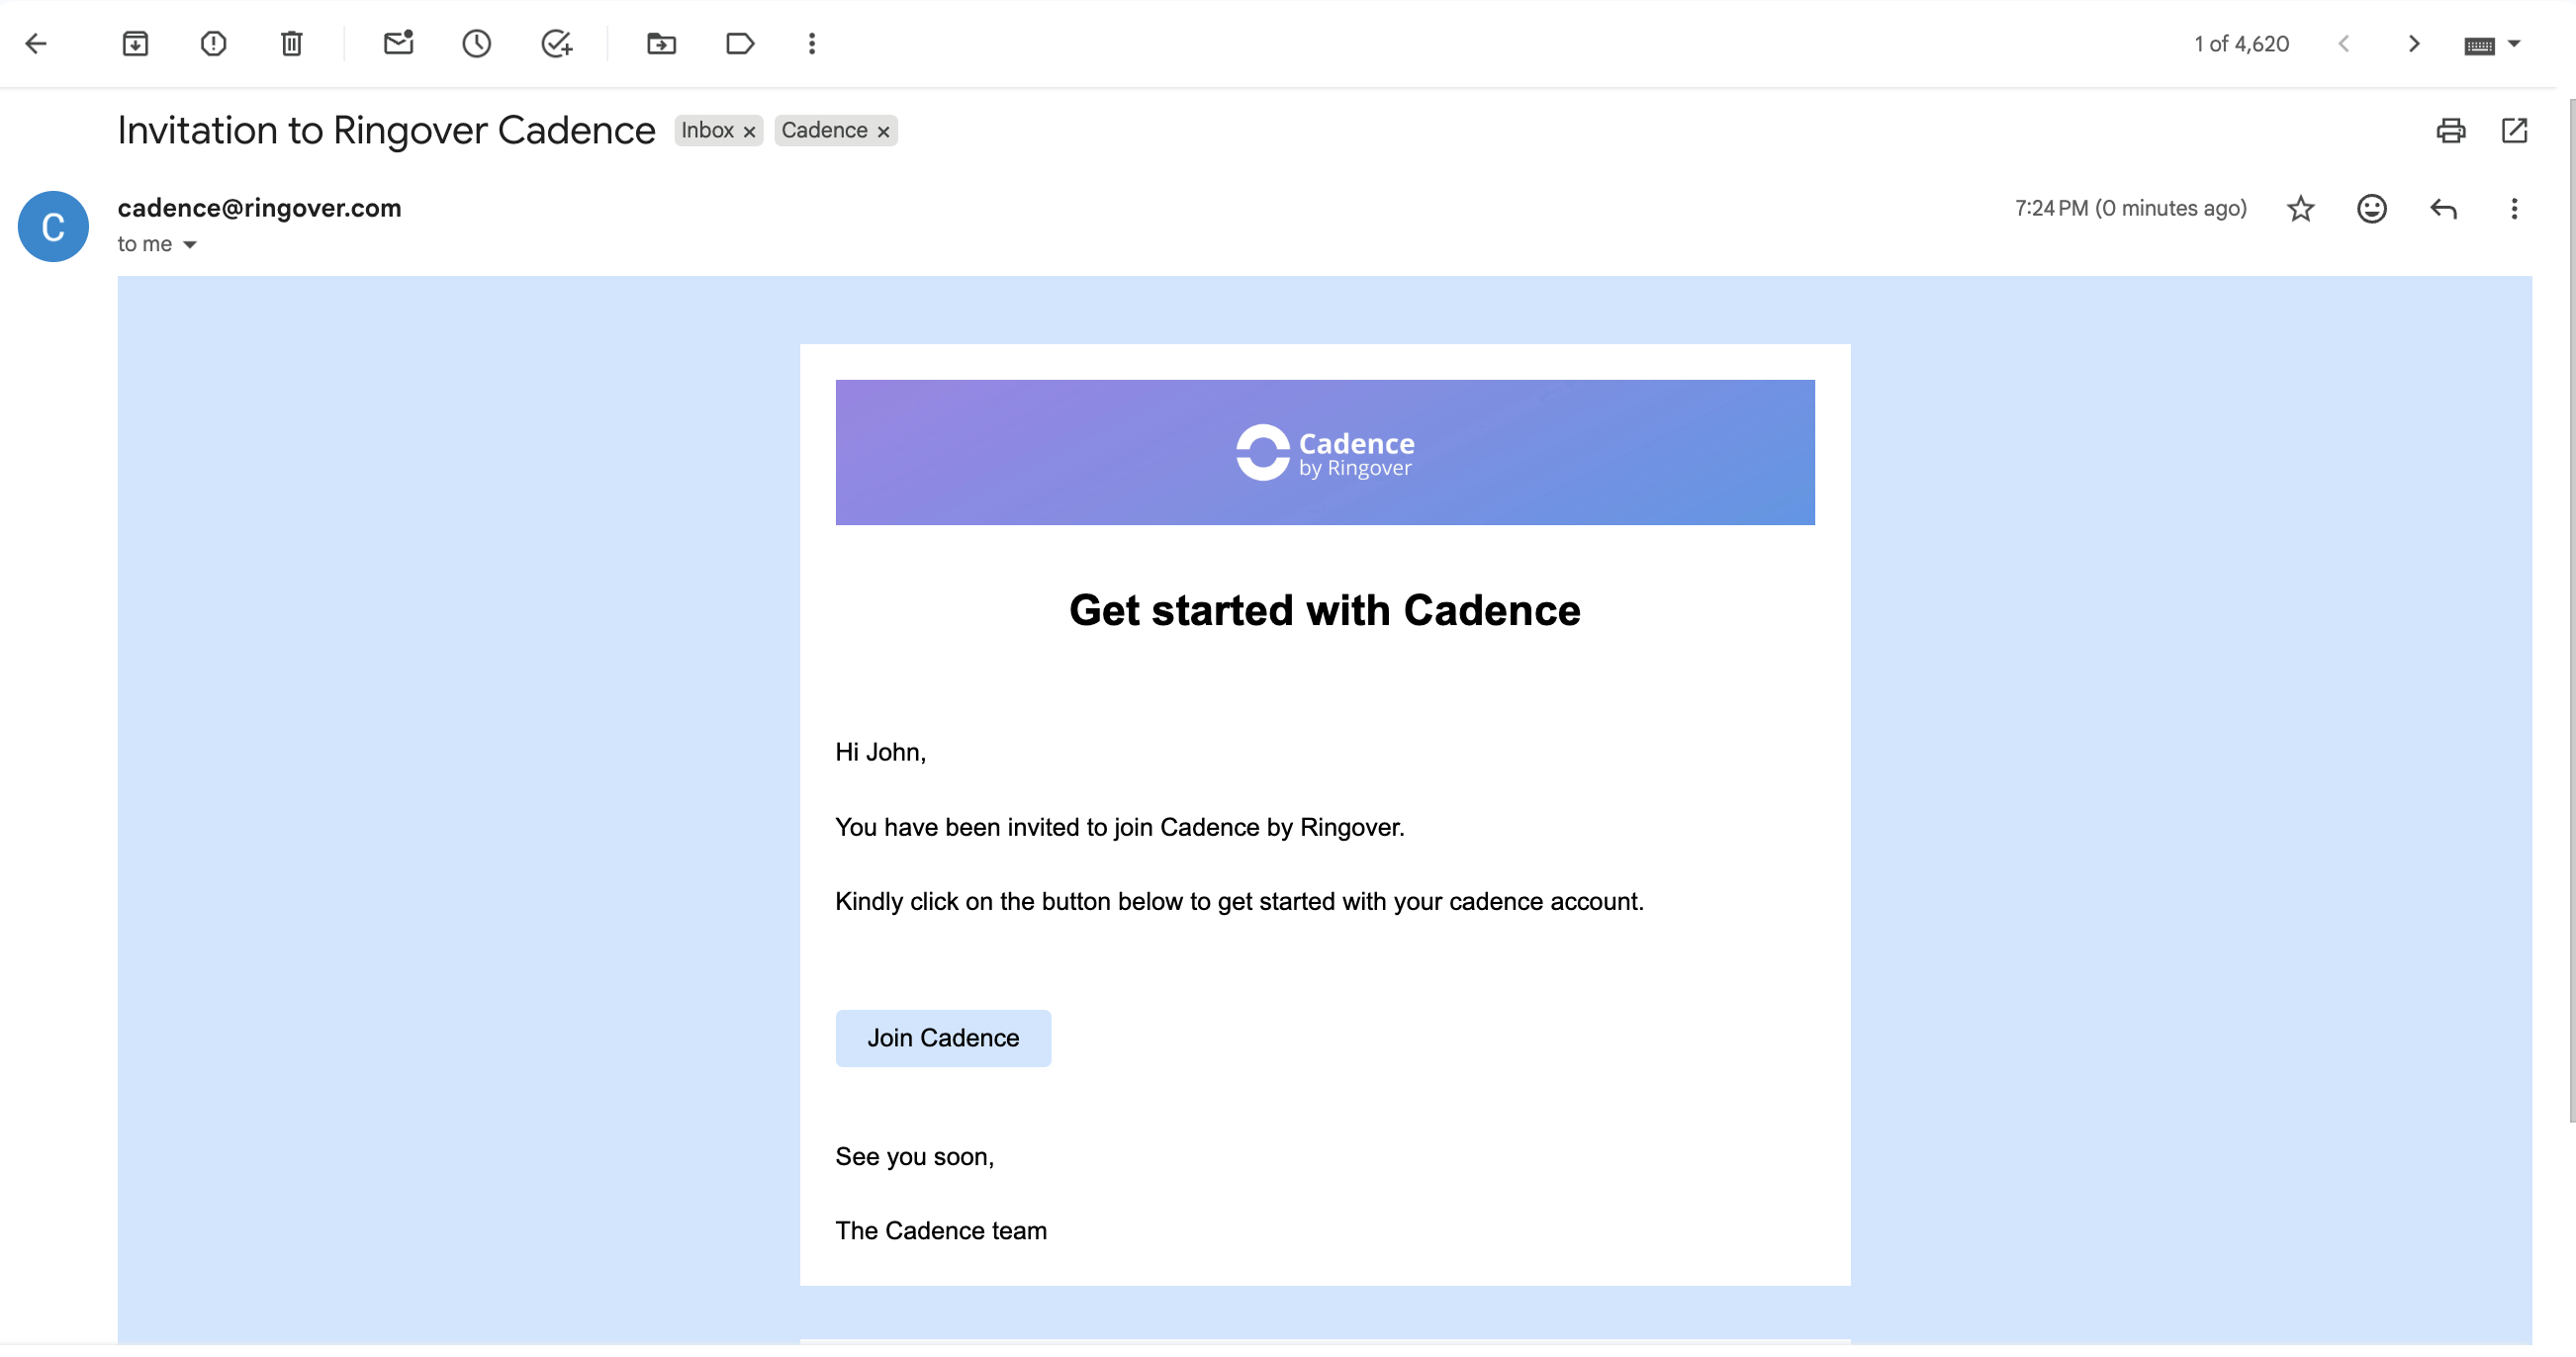
Task: Print this email conversation
Action: coord(2449,131)
